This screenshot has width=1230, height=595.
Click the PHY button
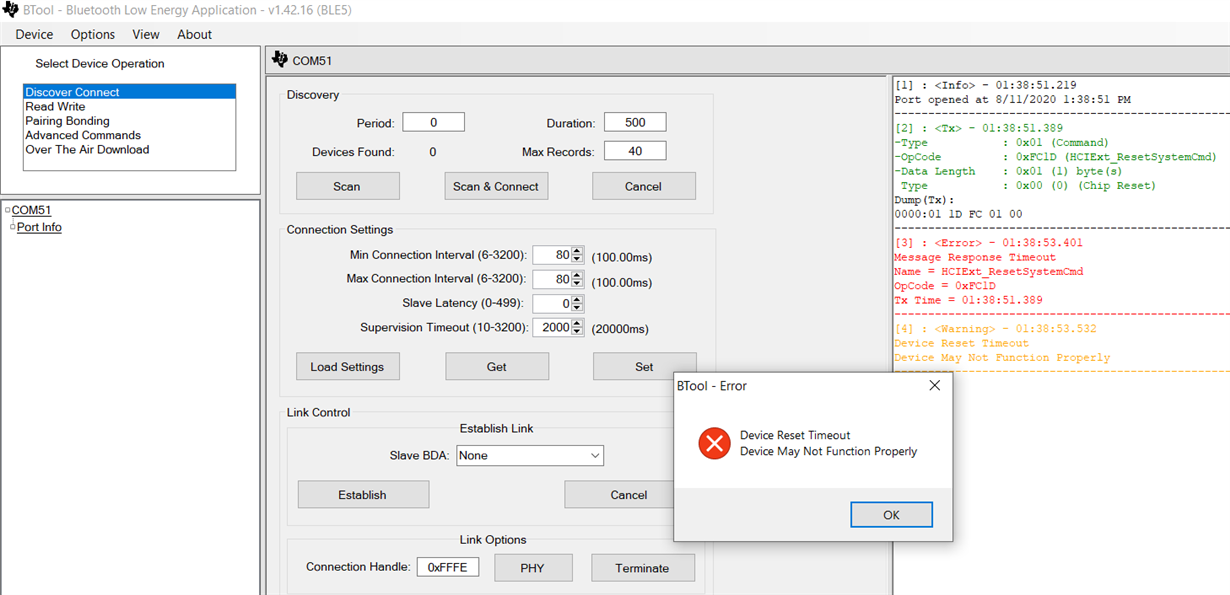532,568
